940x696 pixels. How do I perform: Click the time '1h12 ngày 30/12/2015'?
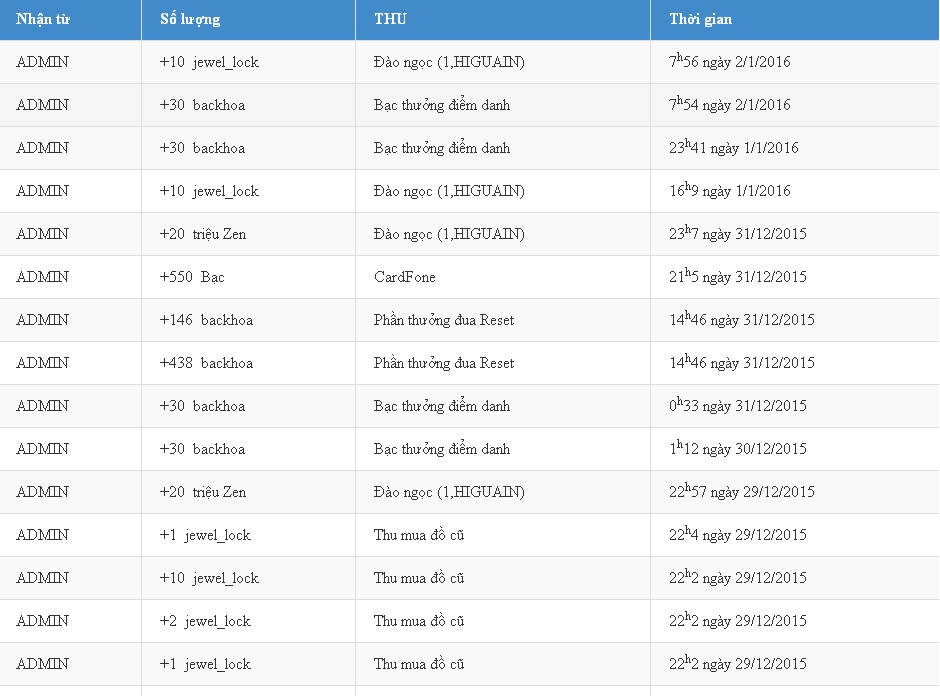(738, 448)
